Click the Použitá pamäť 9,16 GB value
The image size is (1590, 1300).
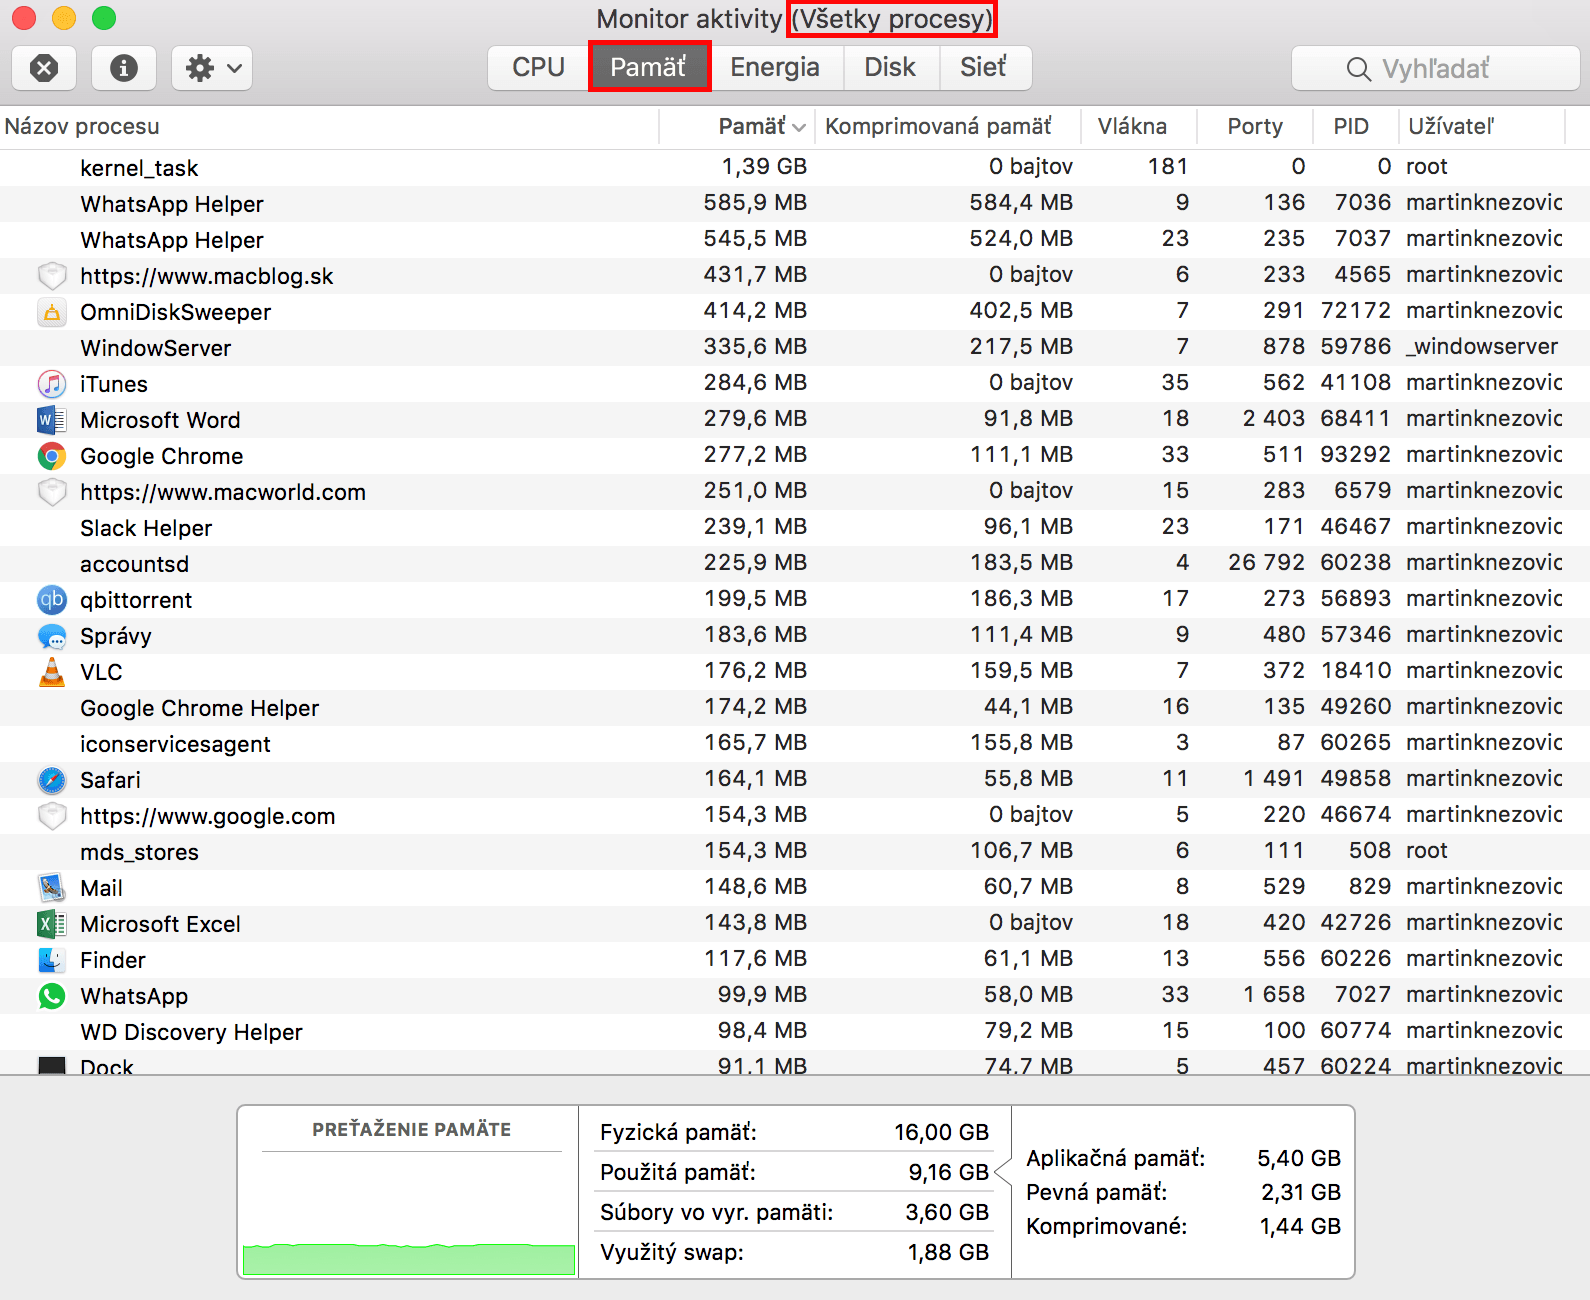point(948,1172)
